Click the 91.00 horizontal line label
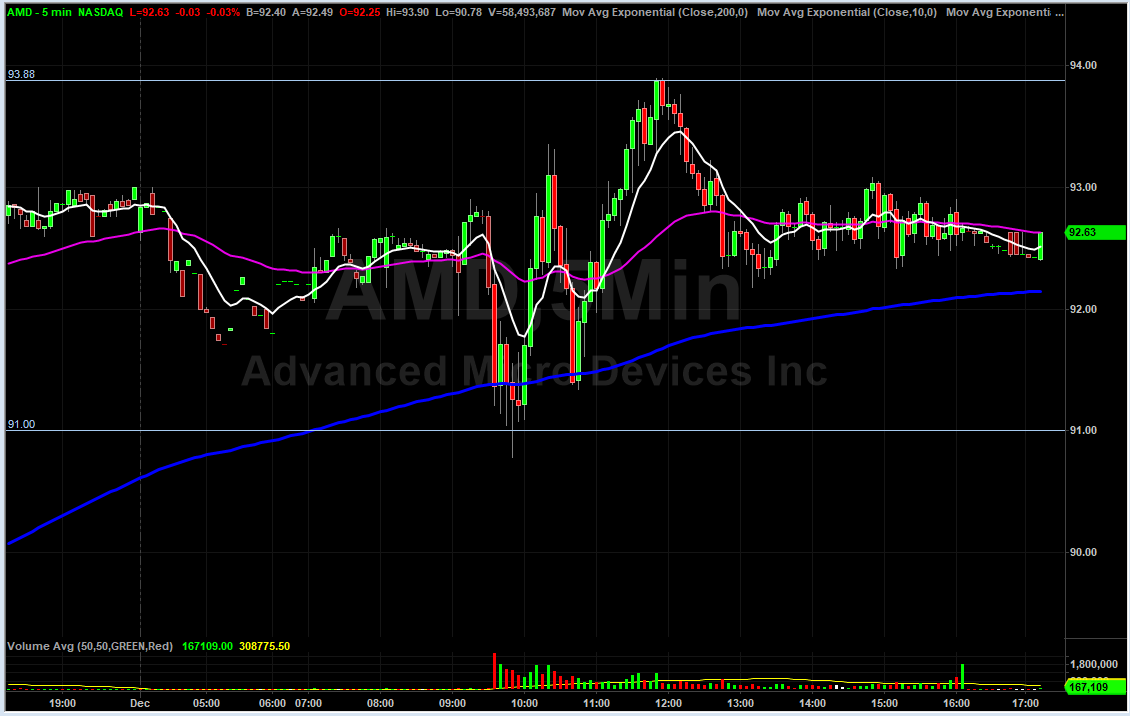The width and height of the screenshot is (1130, 716). coord(21,424)
